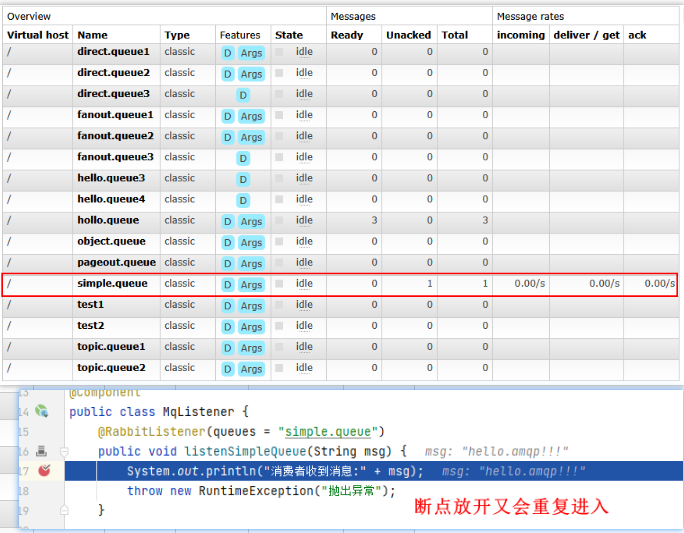Collapse the listenSimpleQueue method fold marker
This screenshot has height=533, width=684.
[x=62, y=451]
